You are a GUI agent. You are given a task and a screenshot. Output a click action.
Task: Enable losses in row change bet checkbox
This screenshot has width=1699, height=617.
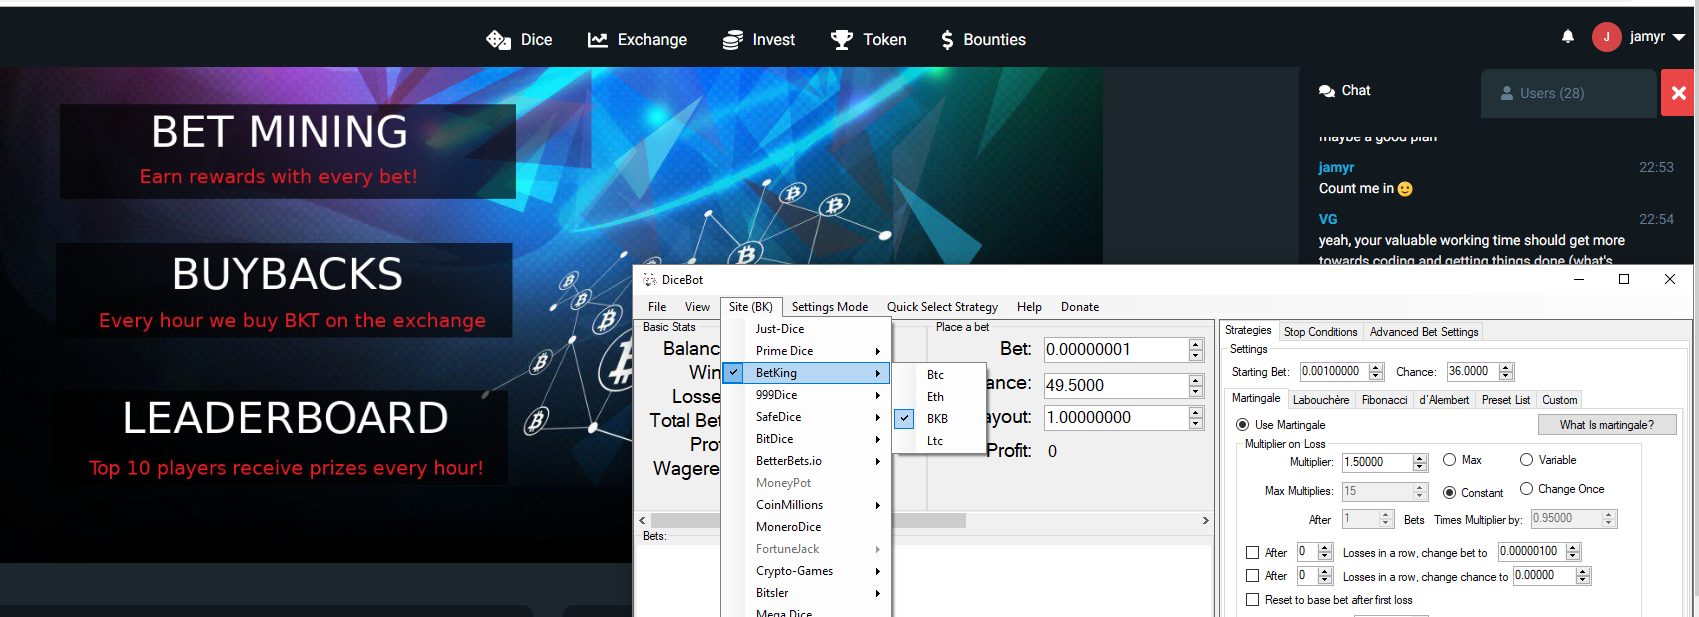[x=1252, y=553]
